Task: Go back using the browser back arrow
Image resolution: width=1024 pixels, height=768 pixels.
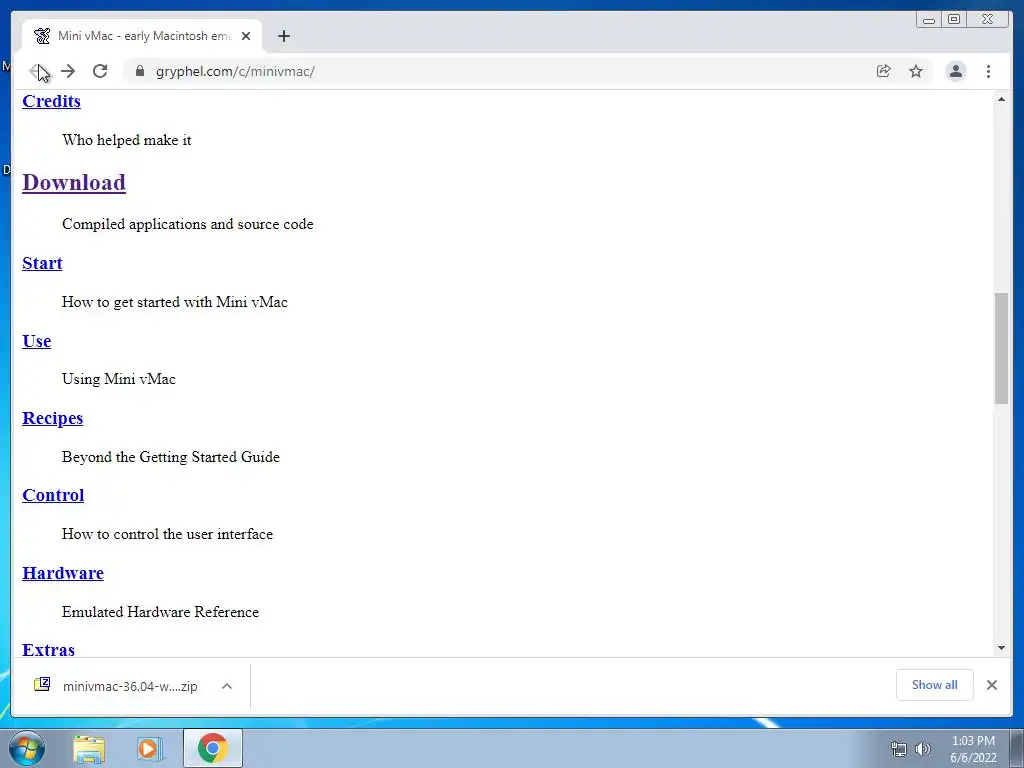Action: [x=36, y=71]
